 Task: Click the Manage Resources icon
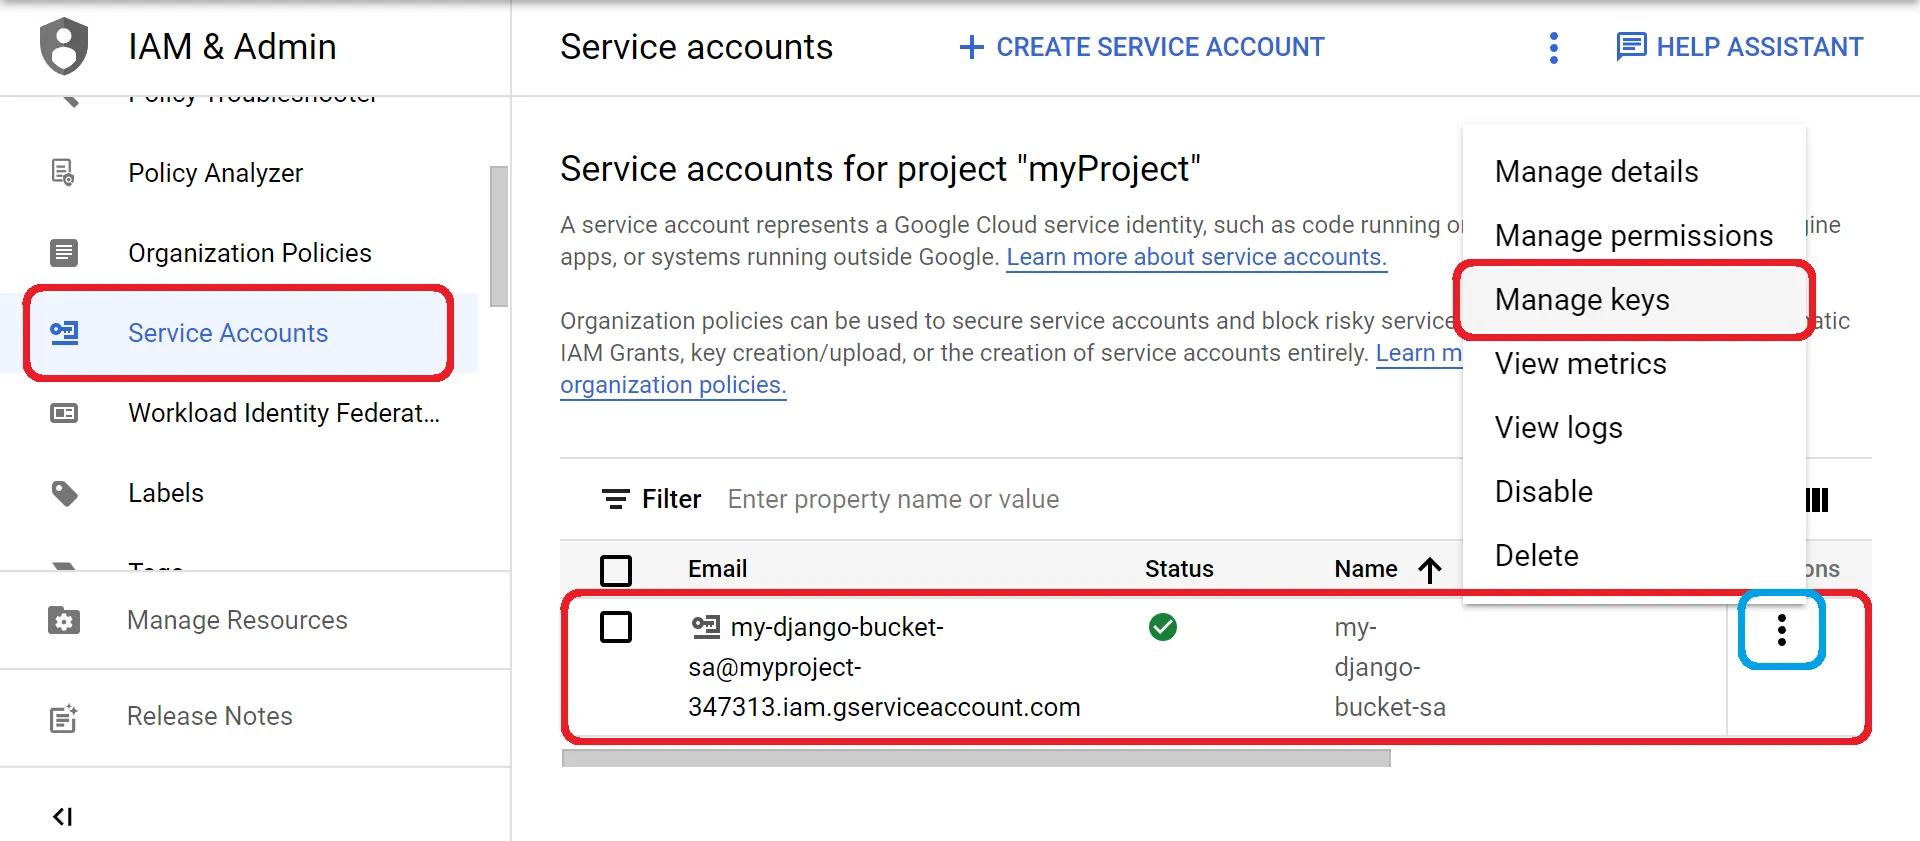tap(64, 620)
